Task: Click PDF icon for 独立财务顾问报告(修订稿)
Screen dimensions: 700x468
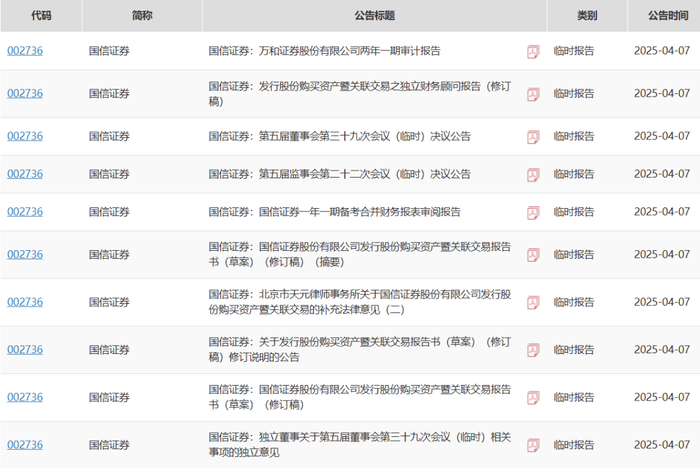Action: (533, 93)
